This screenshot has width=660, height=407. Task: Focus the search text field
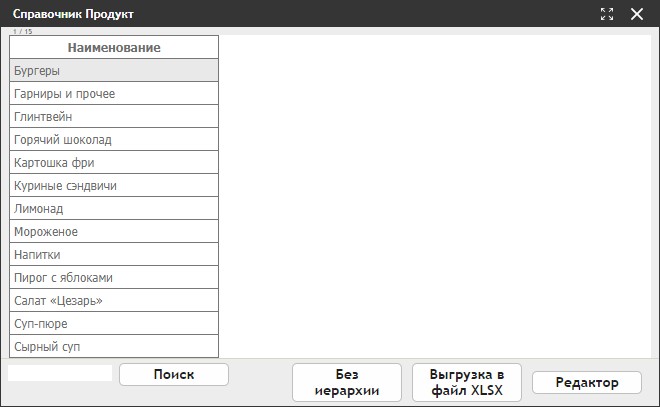pyautogui.click(x=60, y=373)
